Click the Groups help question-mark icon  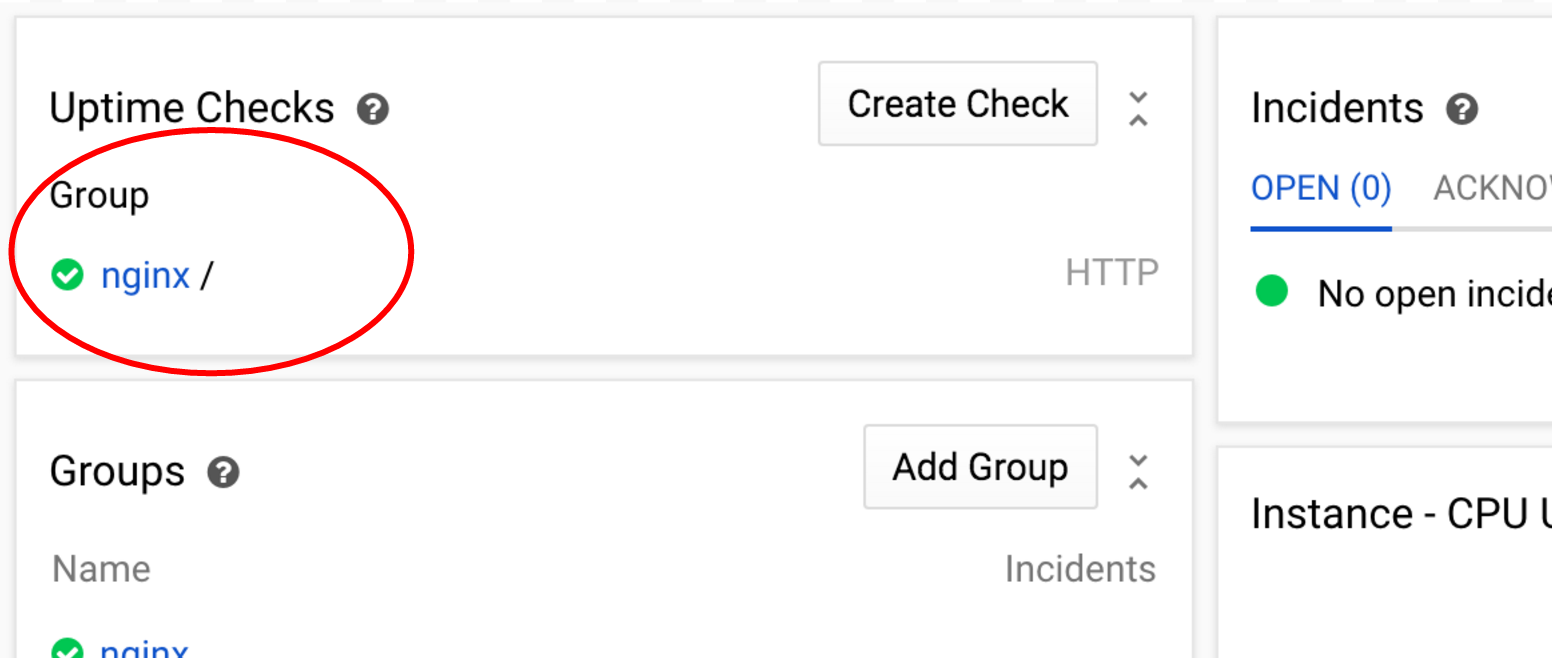[x=223, y=471]
